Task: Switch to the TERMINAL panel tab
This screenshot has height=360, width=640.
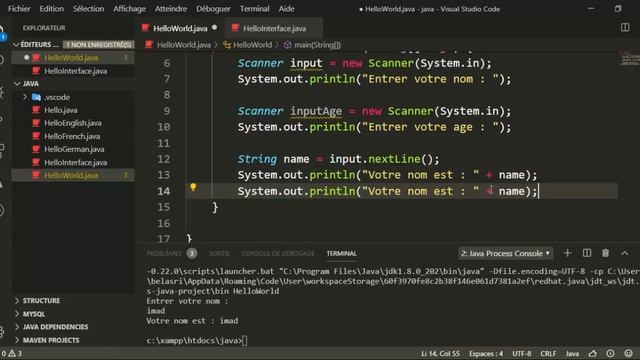Action: (x=342, y=253)
